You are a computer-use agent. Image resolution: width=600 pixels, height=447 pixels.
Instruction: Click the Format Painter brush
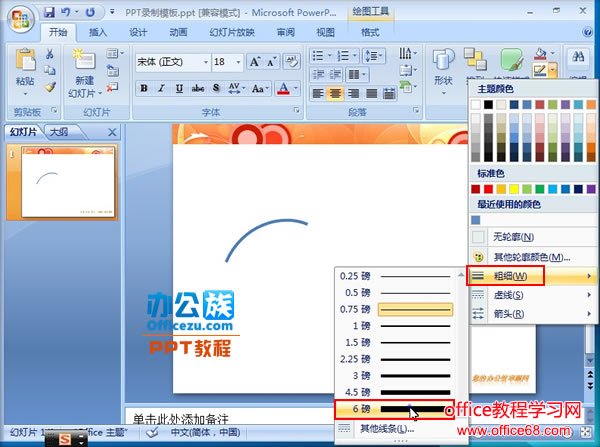click(49, 87)
